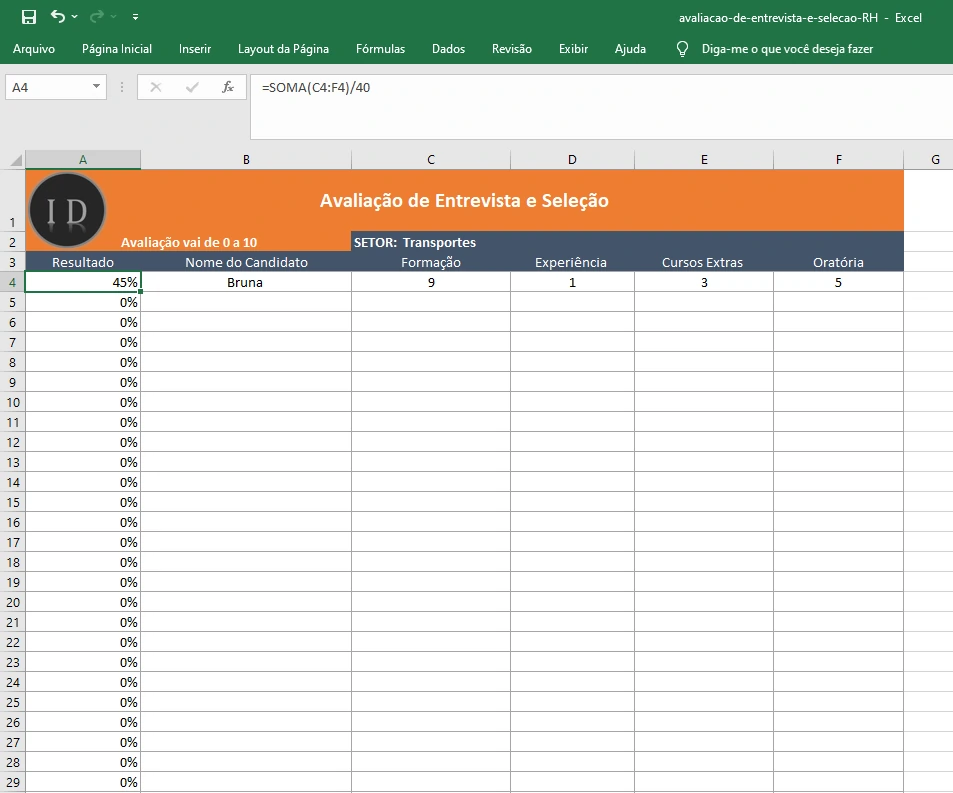The width and height of the screenshot is (953, 793).
Task: Select cell containing Bruna
Action: click(x=245, y=282)
